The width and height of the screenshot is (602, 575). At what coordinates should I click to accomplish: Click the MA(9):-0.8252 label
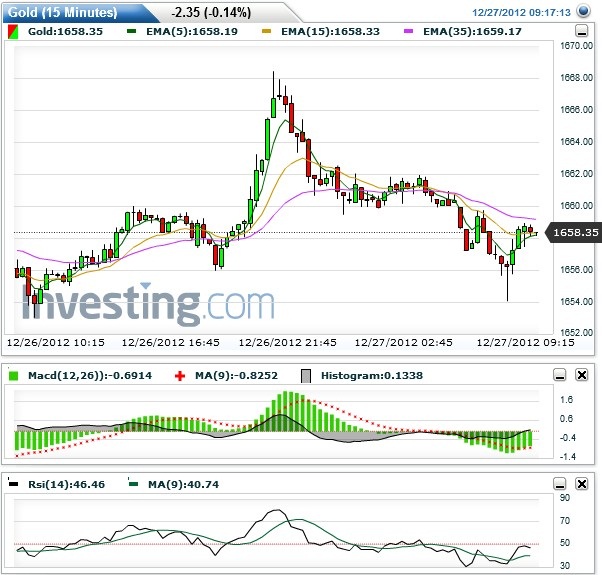[236, 375]
